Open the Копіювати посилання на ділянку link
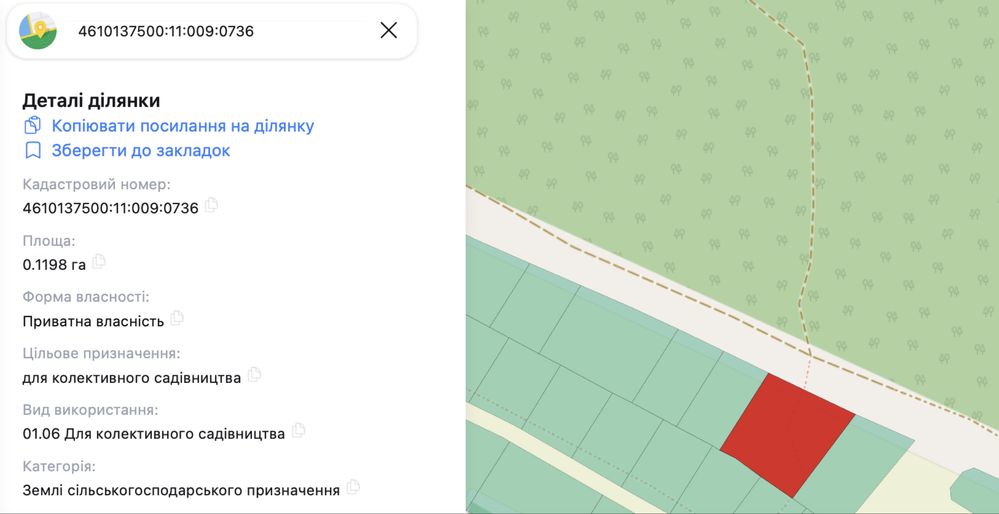The height and width of the screenshot is (514, 999). click(183, 125)
